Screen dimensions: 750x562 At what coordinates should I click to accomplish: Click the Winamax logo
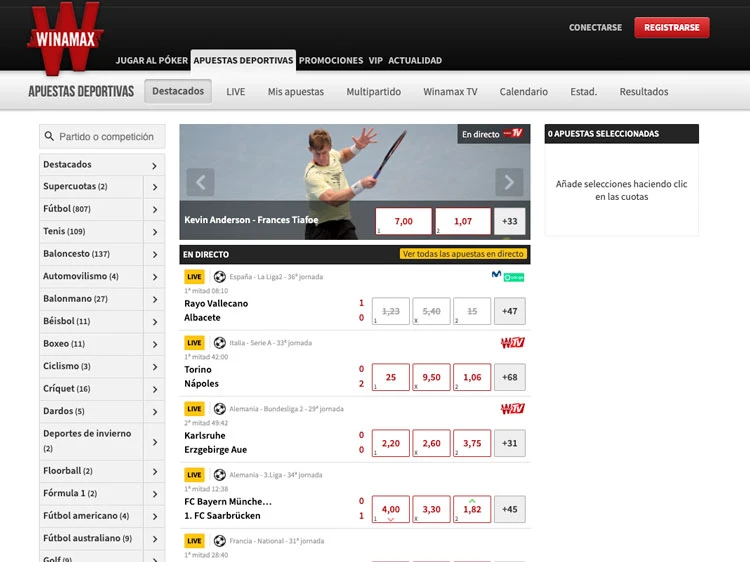[x=66, y=38]
